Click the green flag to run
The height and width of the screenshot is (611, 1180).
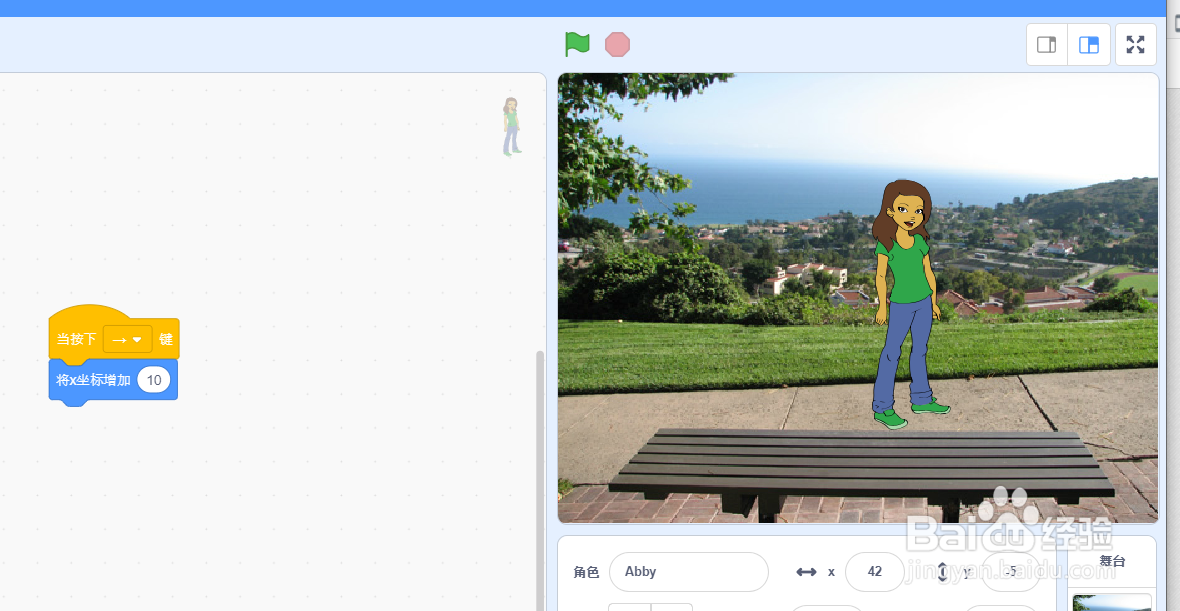577,44
